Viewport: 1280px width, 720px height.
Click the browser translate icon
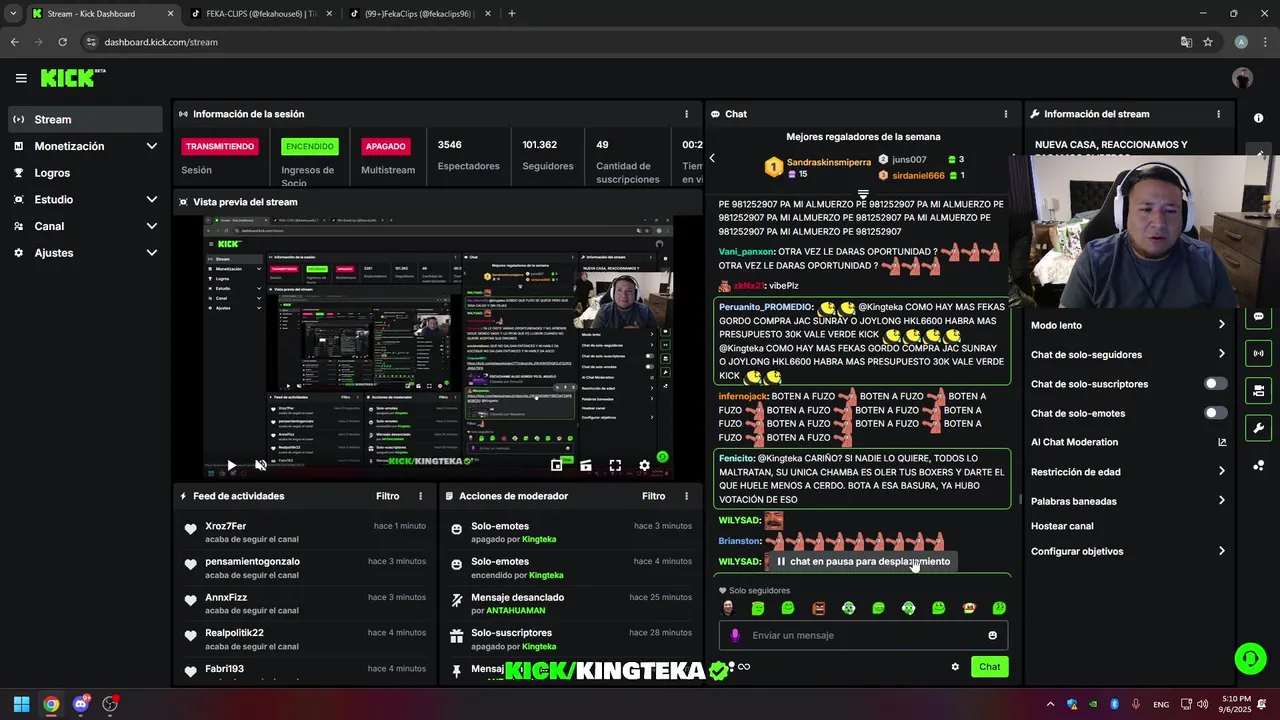tap(1186, 42)
